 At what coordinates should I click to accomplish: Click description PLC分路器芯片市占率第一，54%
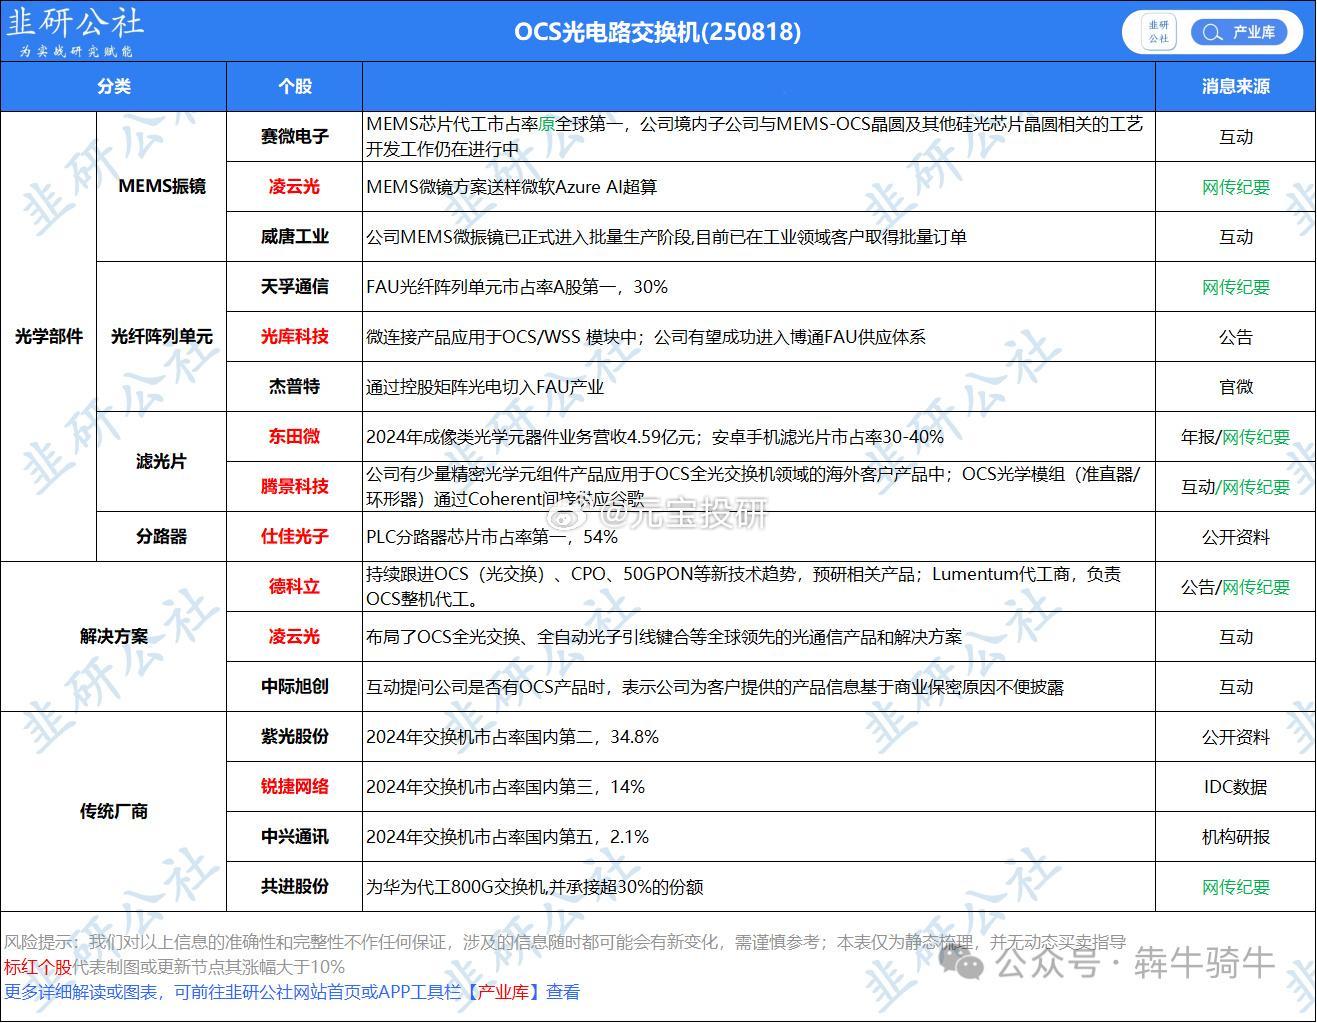492,537
